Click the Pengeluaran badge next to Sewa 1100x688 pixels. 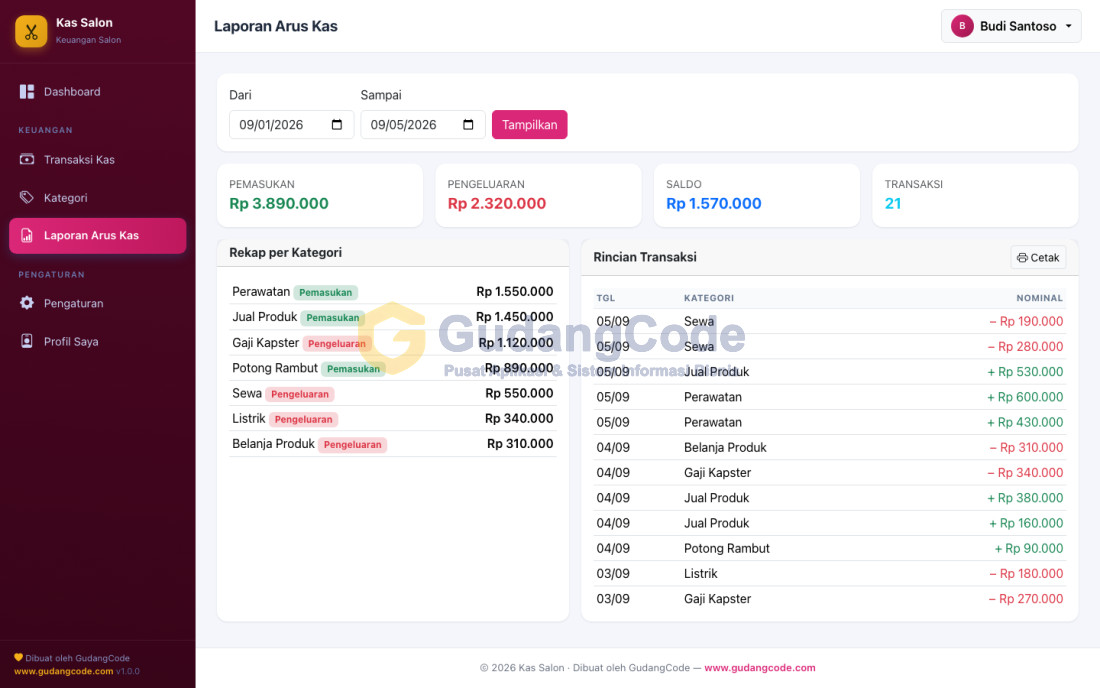point(300,394)
